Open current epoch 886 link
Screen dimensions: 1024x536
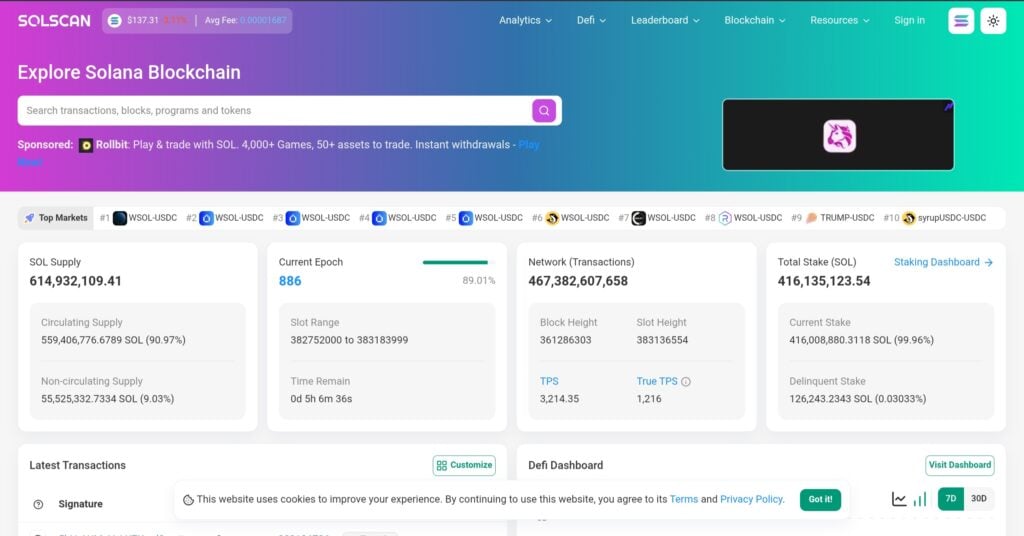point(290,281)
